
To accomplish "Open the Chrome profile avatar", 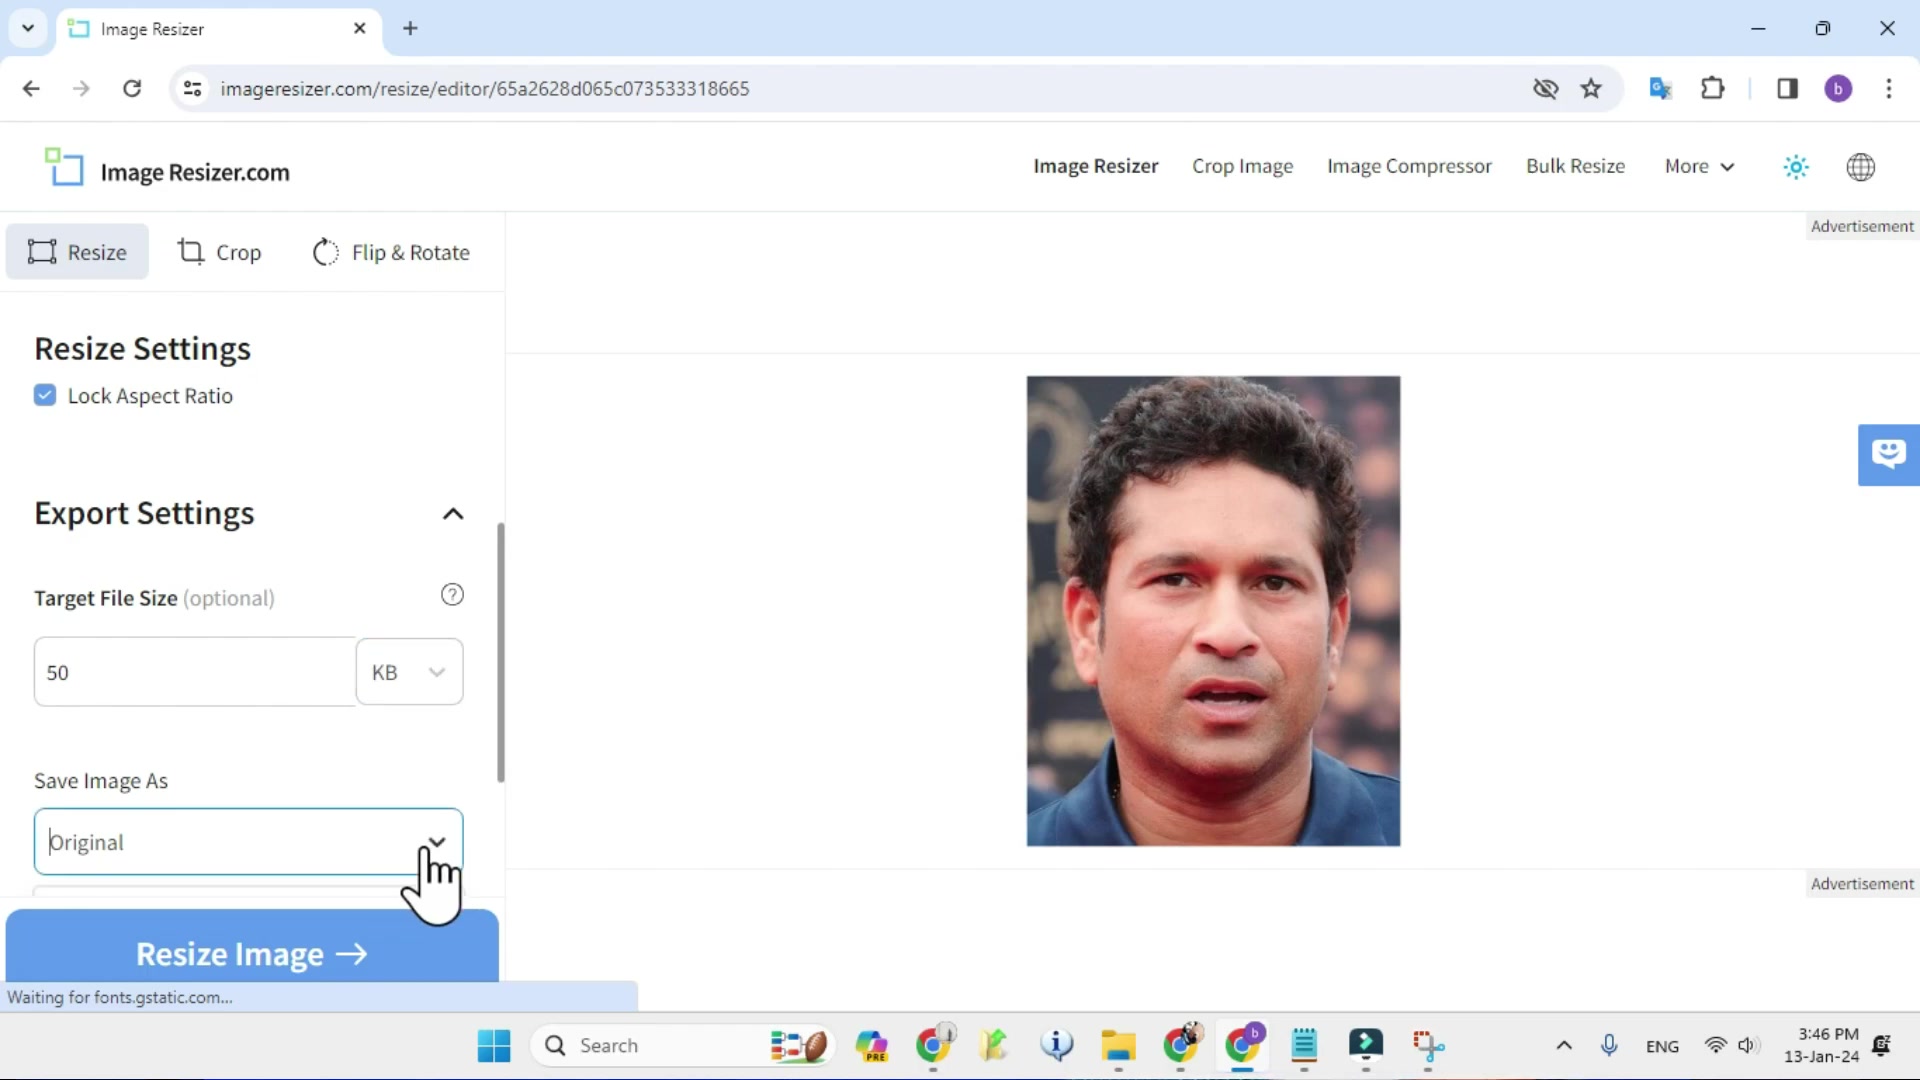I will [x=1838, y=88].
